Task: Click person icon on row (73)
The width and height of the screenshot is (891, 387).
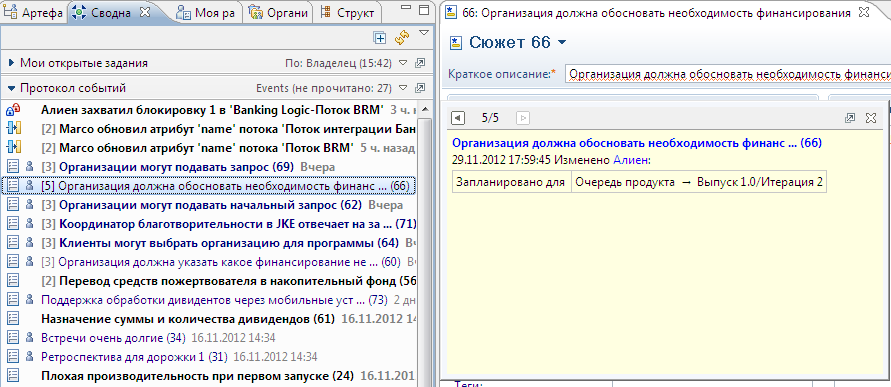Action: [30, 299]
